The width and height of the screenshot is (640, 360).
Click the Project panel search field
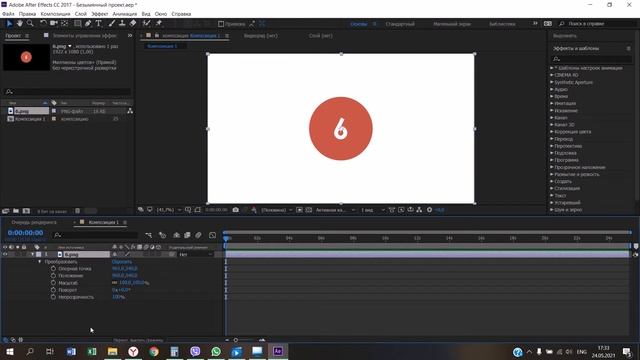coord(67,92)
